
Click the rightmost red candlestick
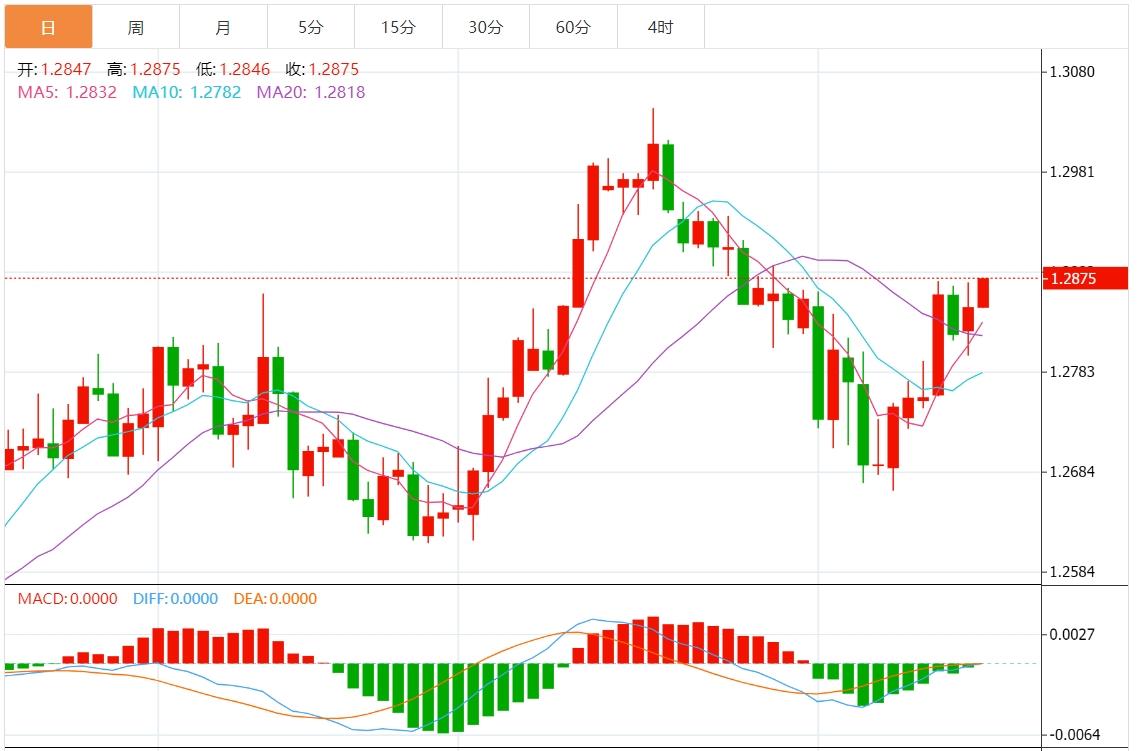click(983, 293)
